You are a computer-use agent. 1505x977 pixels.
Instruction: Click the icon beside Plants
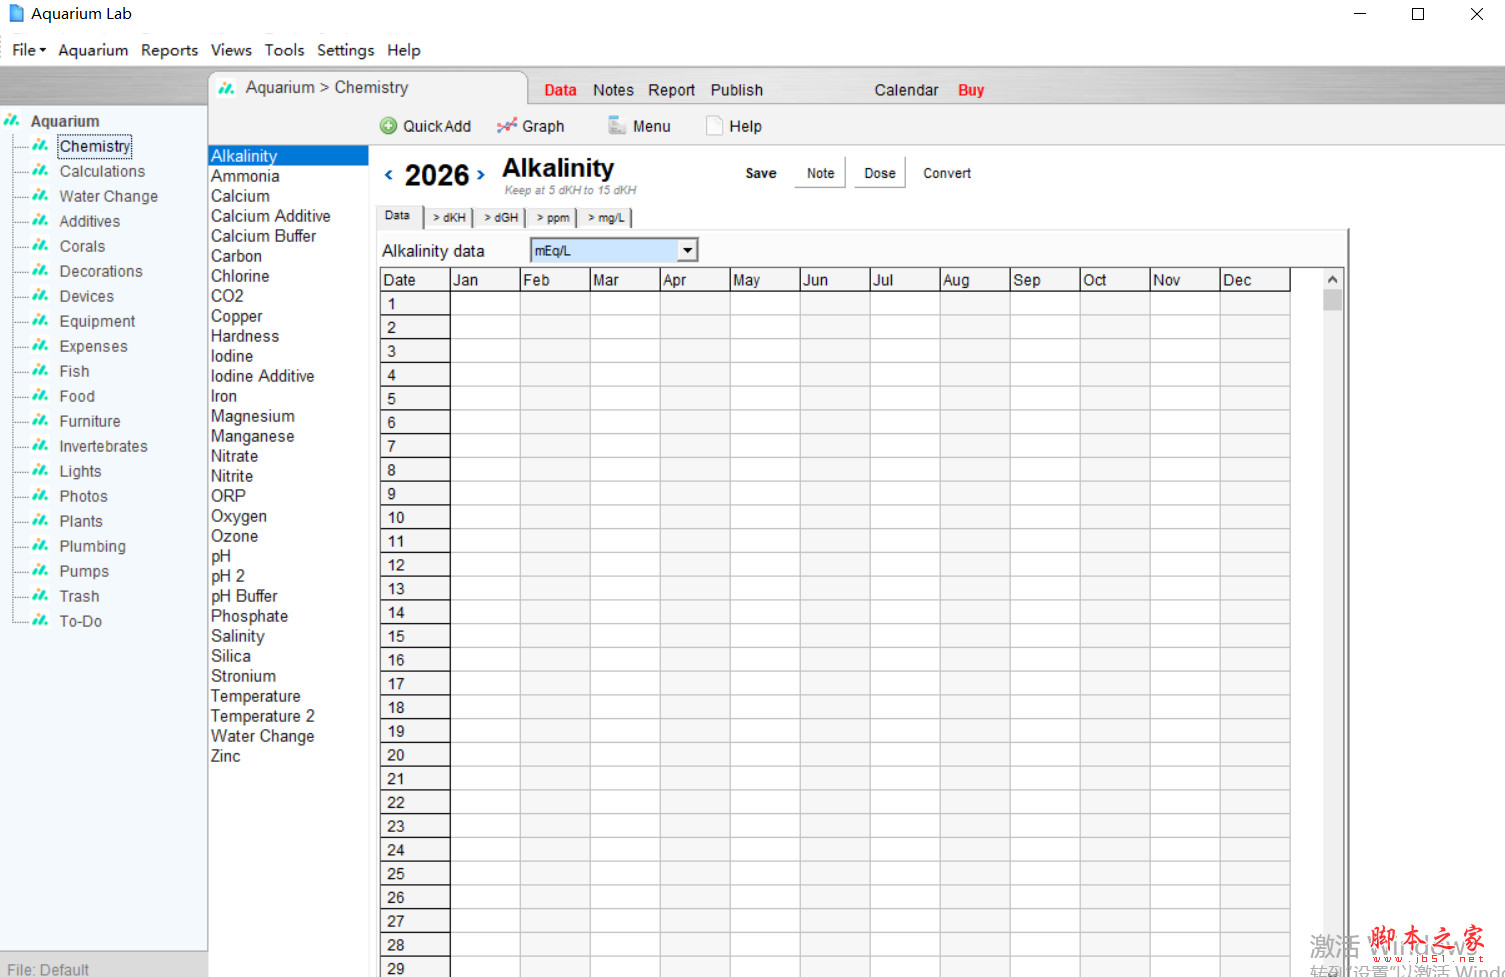40,521
